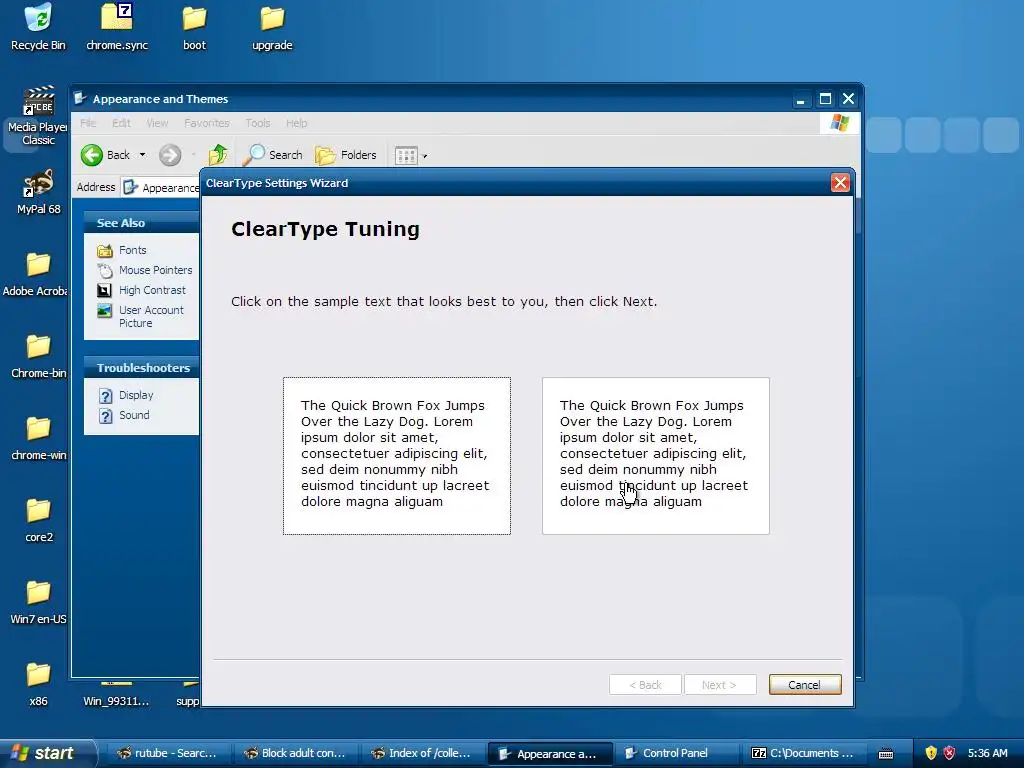This screenshot has width=1024, height=768.
Task: Click the High Contrast icon
Action: [104, 290]
